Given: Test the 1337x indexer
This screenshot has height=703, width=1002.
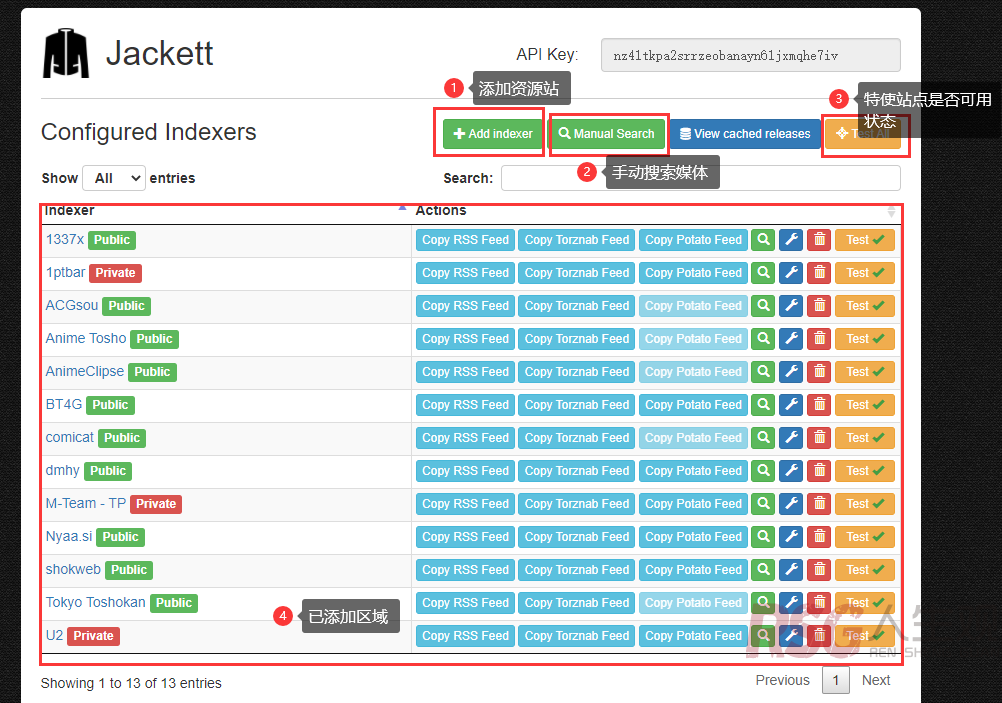Looking at the screenshot, I should pyautogui.click(x=865, y=240).
